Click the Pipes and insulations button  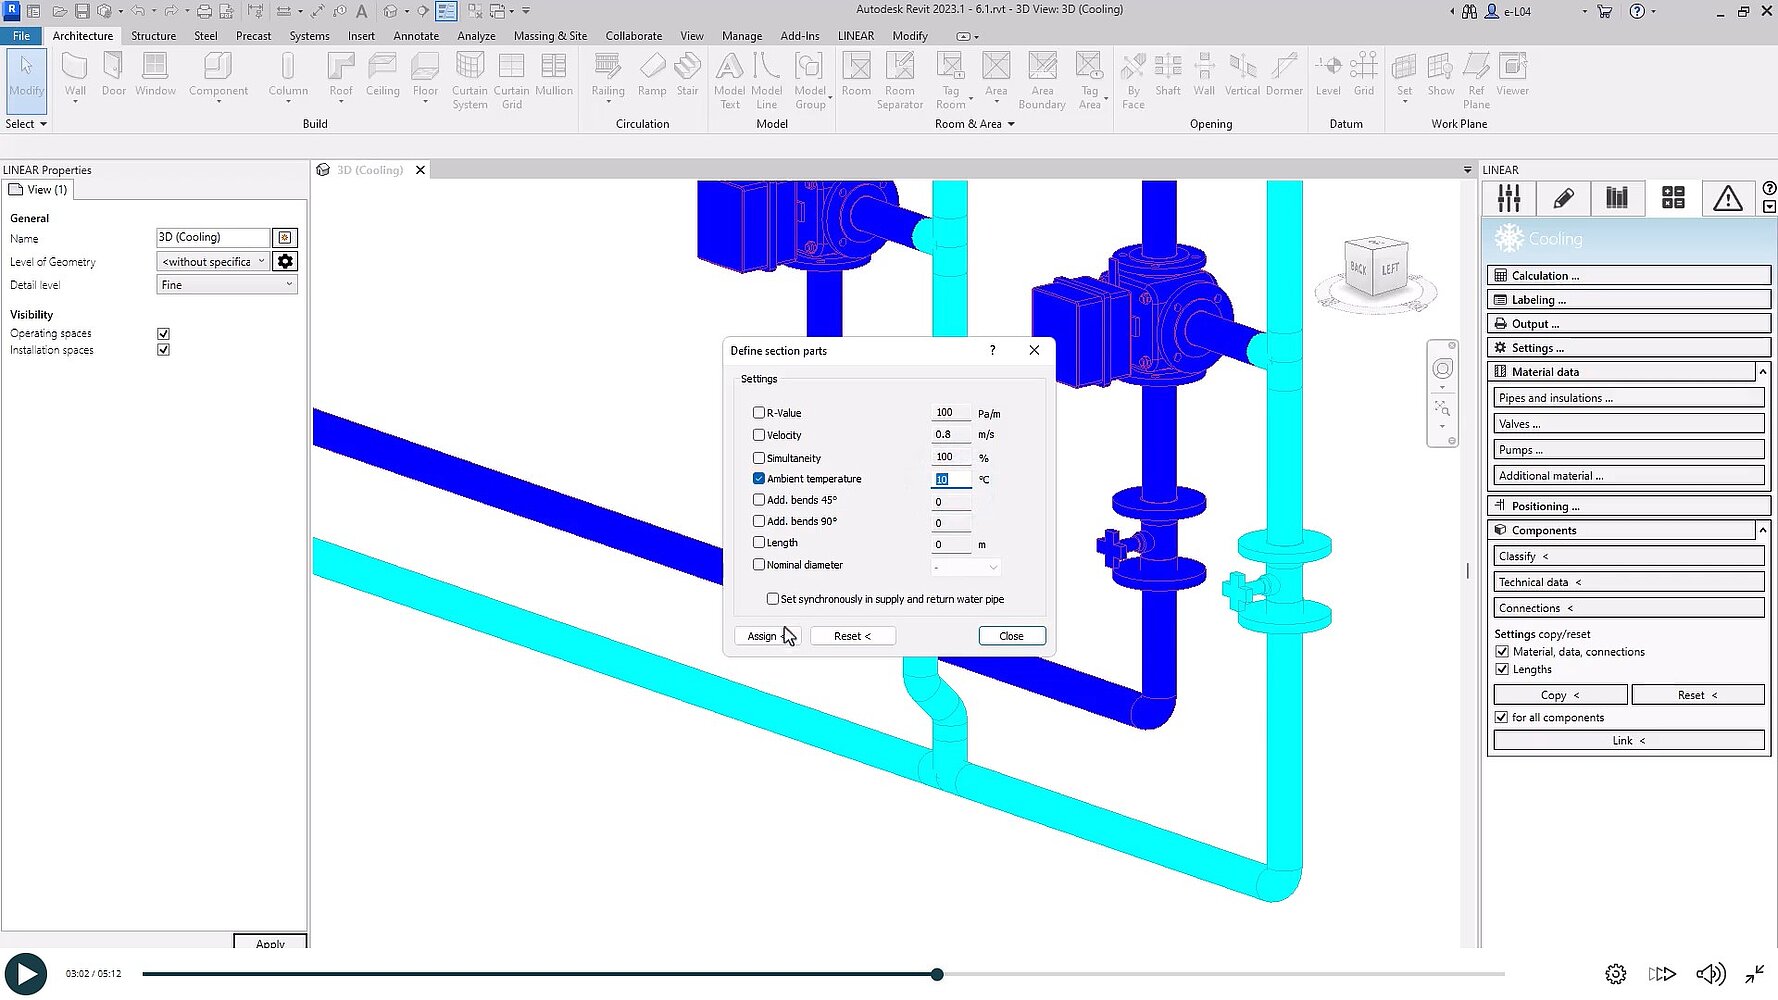click(x=1628, y=397)
